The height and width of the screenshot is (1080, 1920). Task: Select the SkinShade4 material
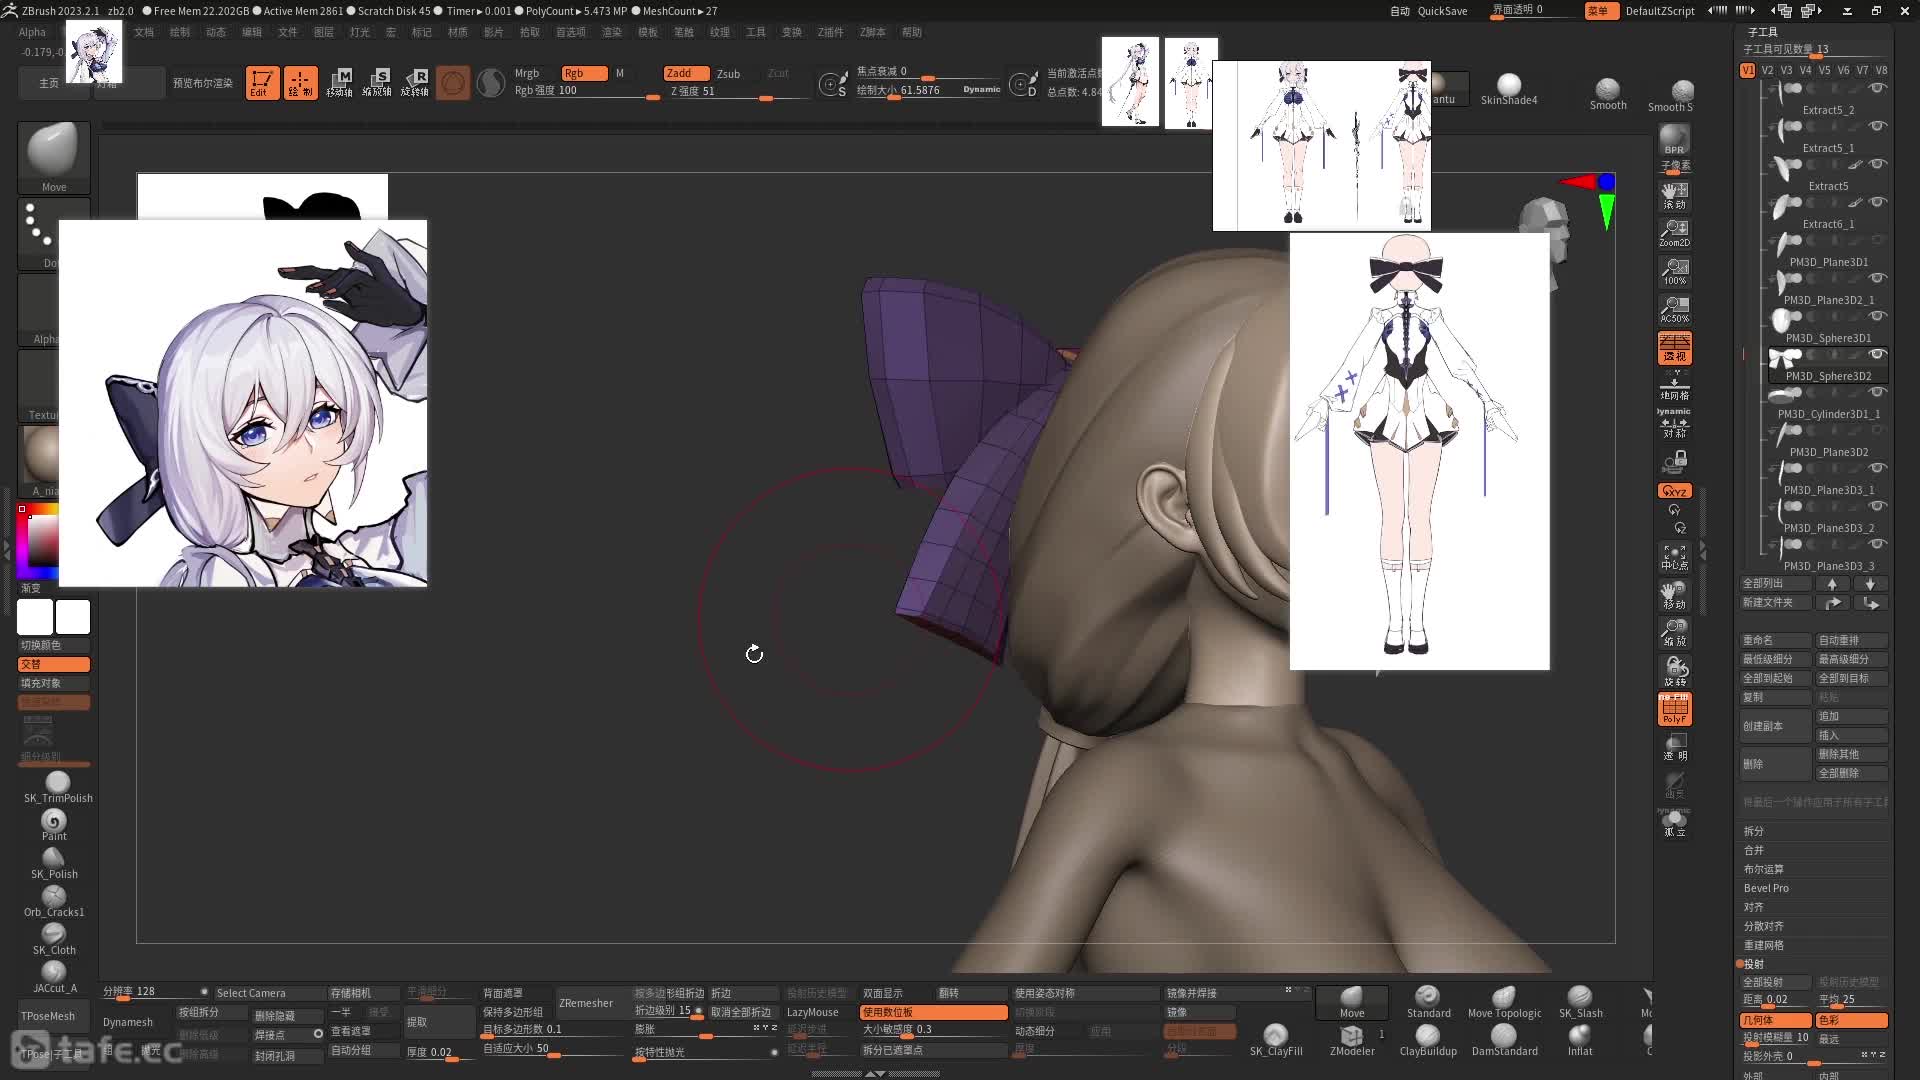pos(1509,88)
